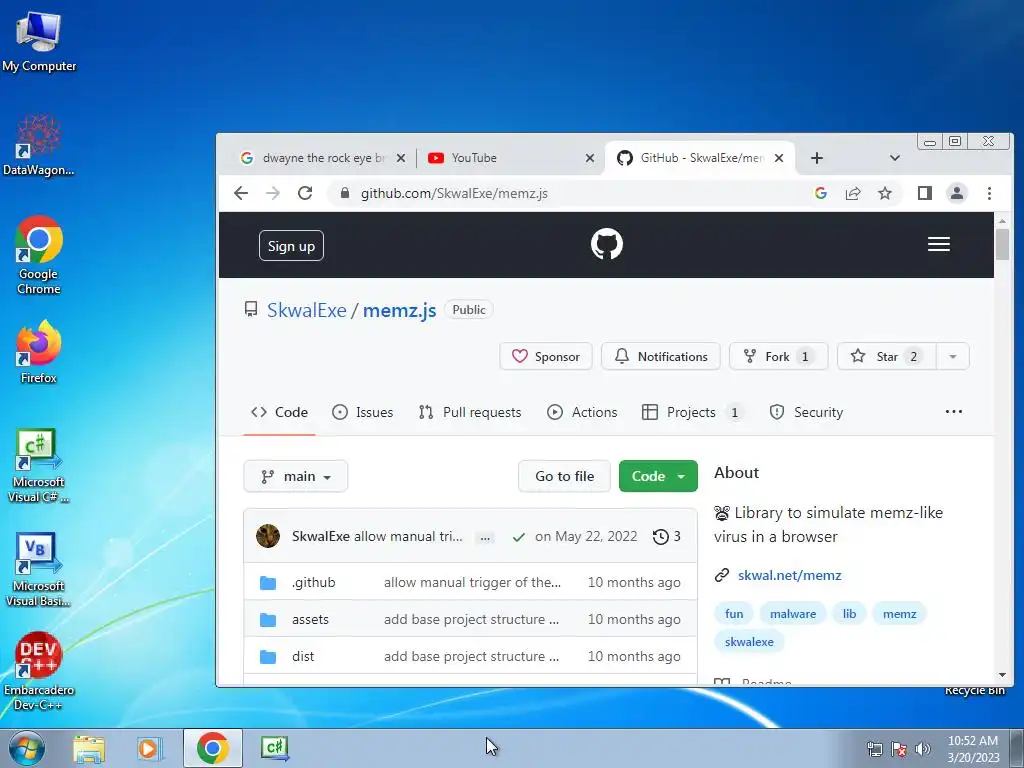The width and height of the screenshot is (1024, 768).
Task: Open My Computer desktop icon
Action: [39, 41]
